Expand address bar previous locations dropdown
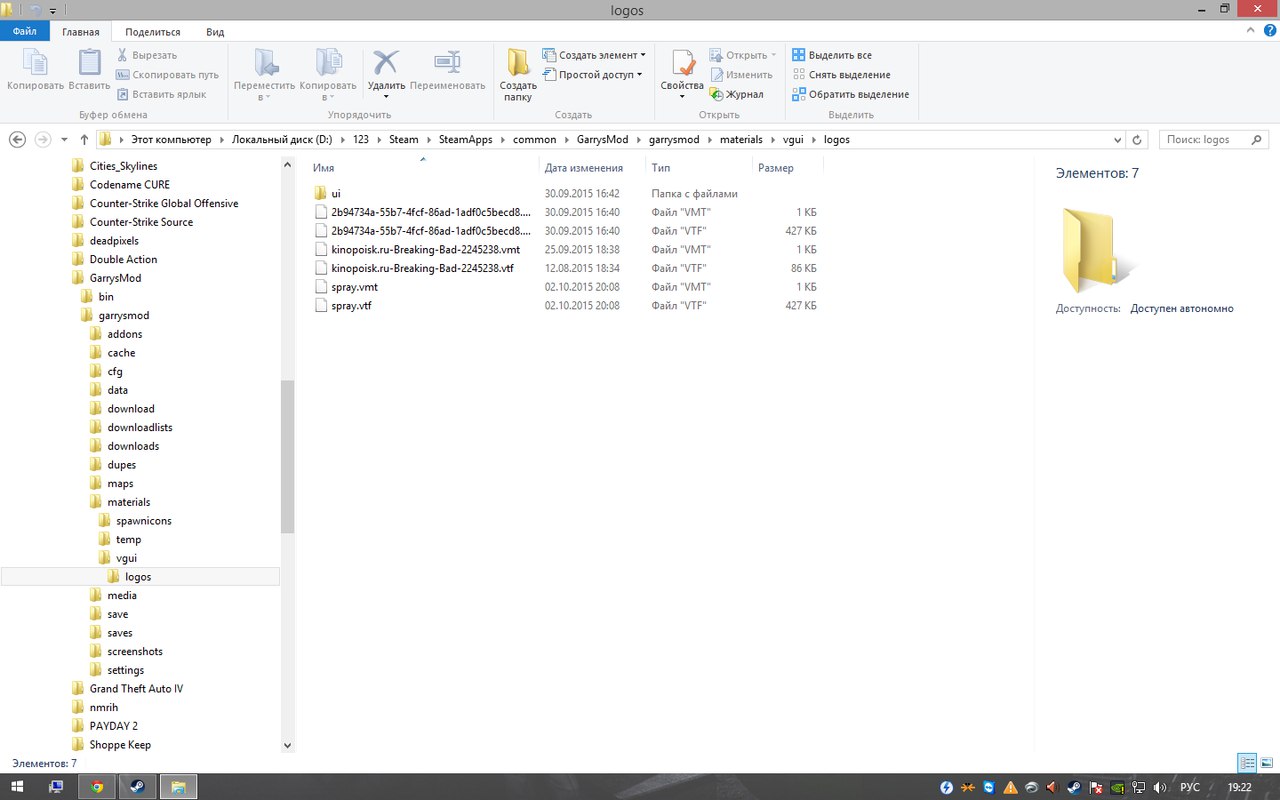The image size is (1280, 800). (x=1116, y=140)
